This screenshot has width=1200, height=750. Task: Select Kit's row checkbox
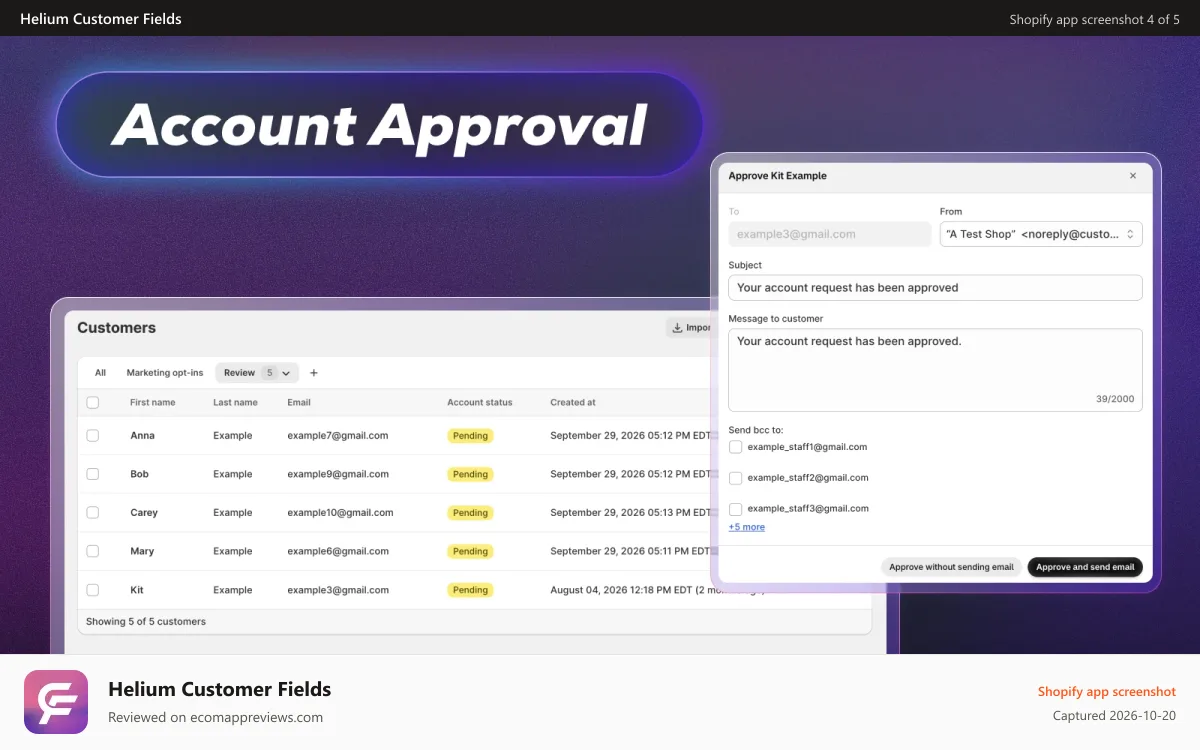pos(93,590)
